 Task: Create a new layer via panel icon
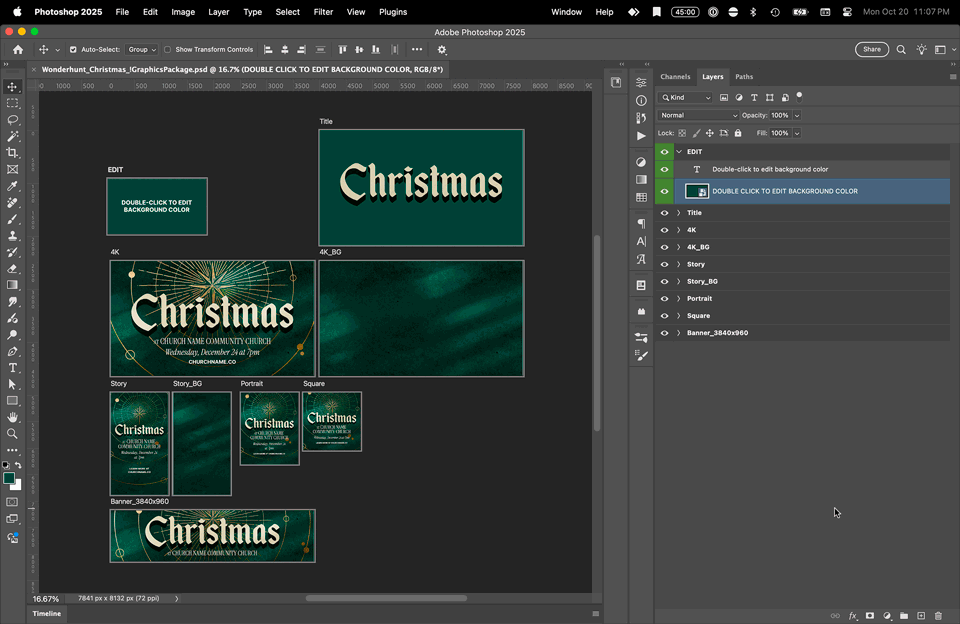tap(921, 616)
